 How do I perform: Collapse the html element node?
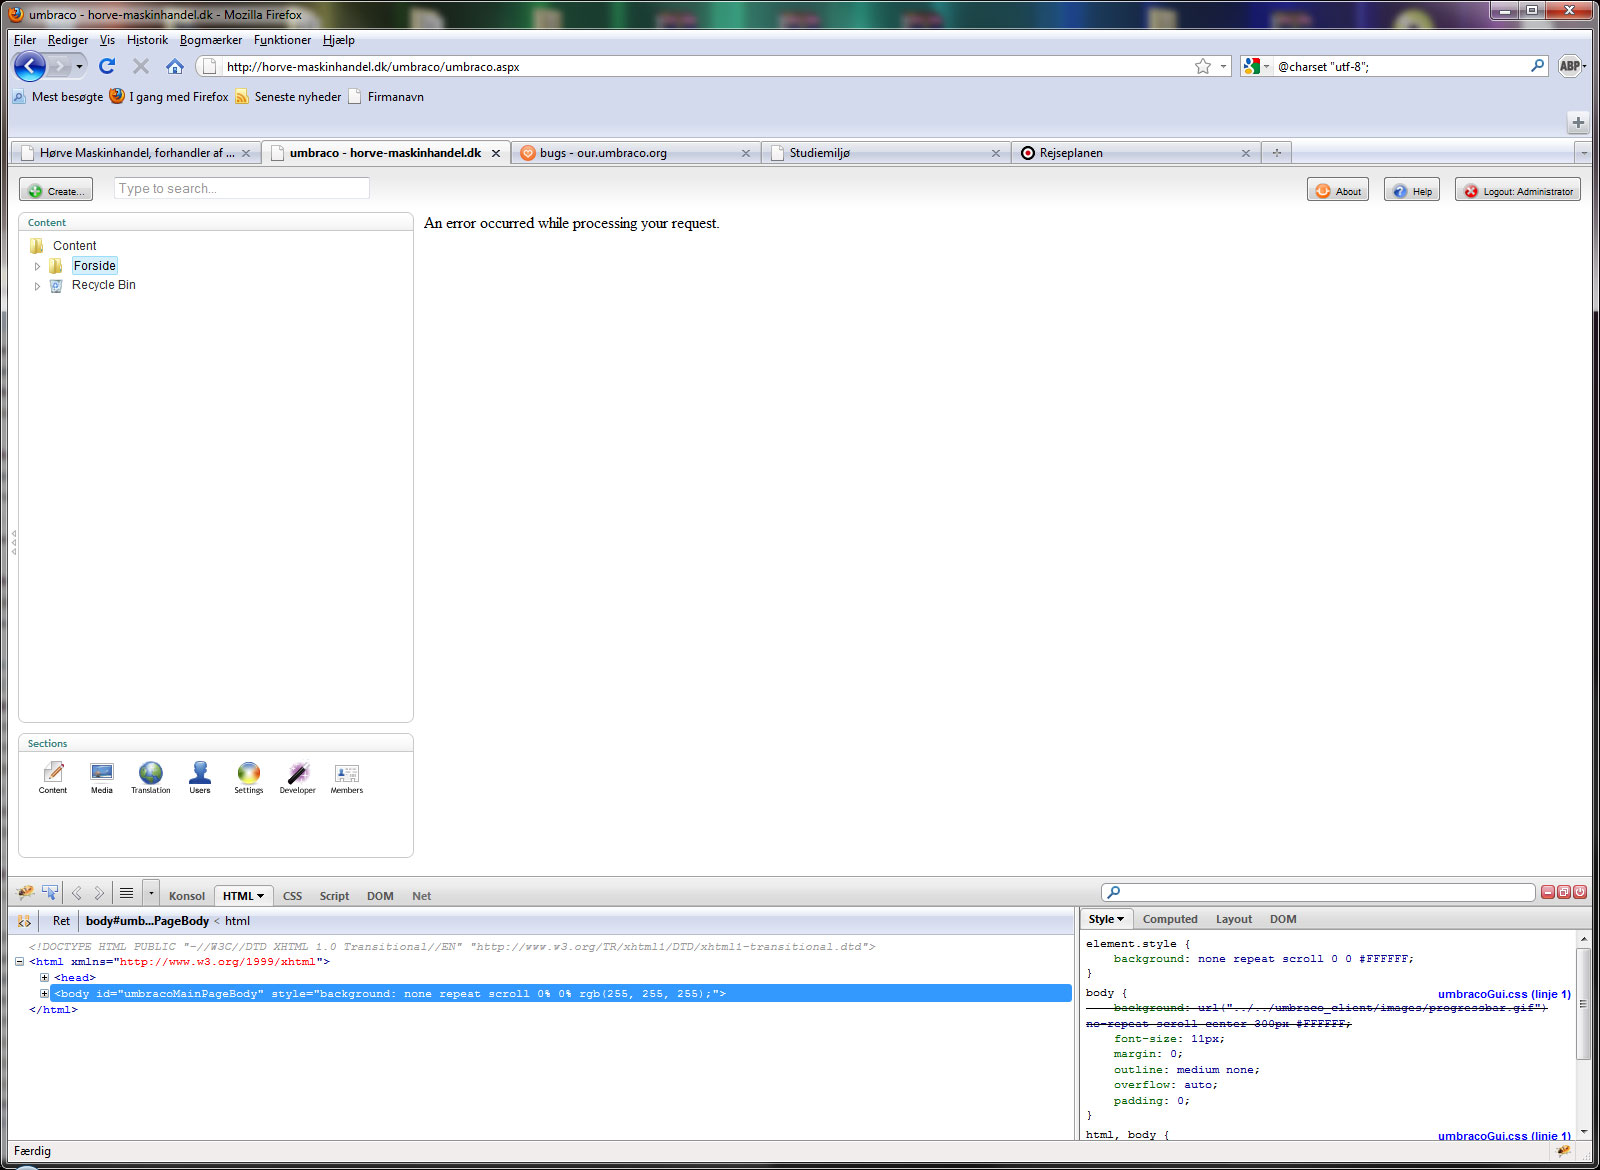pos(20,962)
